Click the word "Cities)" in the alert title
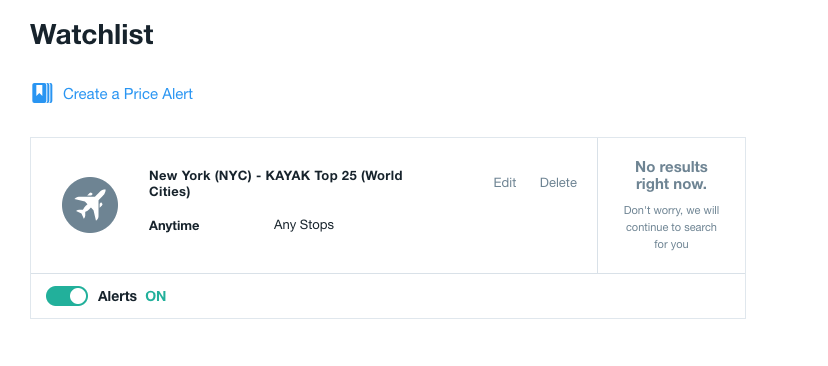The width and height of the screenshot is (828, 366). (x=170, y=192)
